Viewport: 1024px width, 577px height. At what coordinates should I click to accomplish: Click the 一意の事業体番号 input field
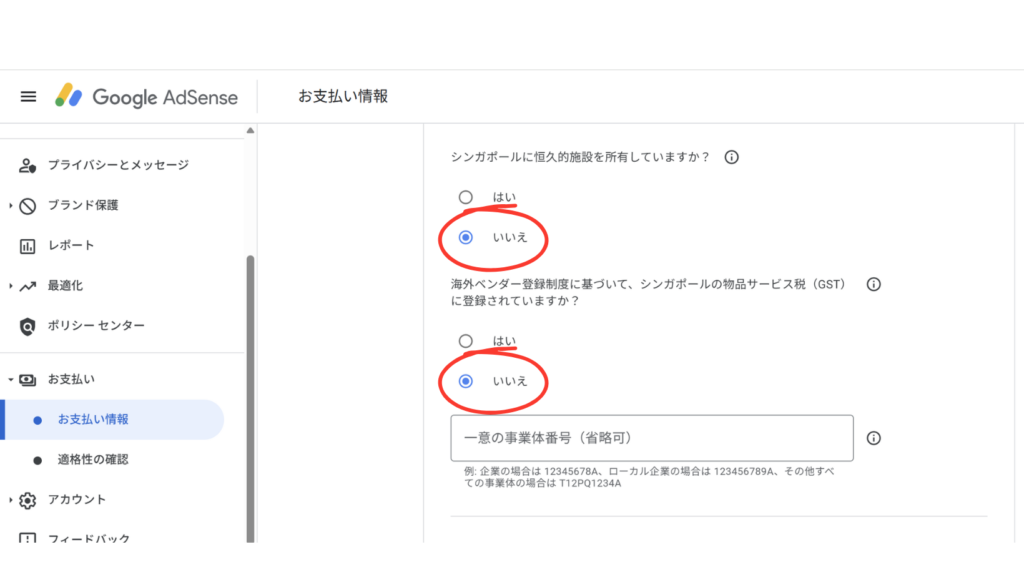(652, 438)
